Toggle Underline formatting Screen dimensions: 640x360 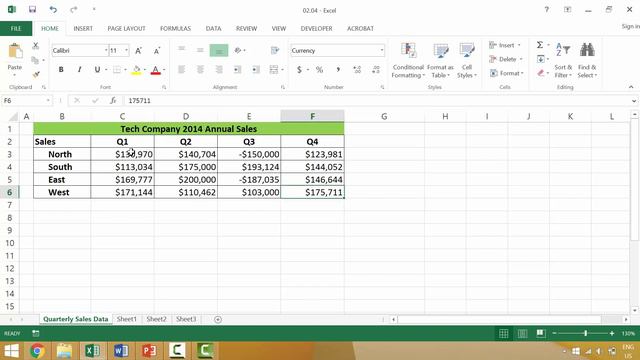pos(97,70)
